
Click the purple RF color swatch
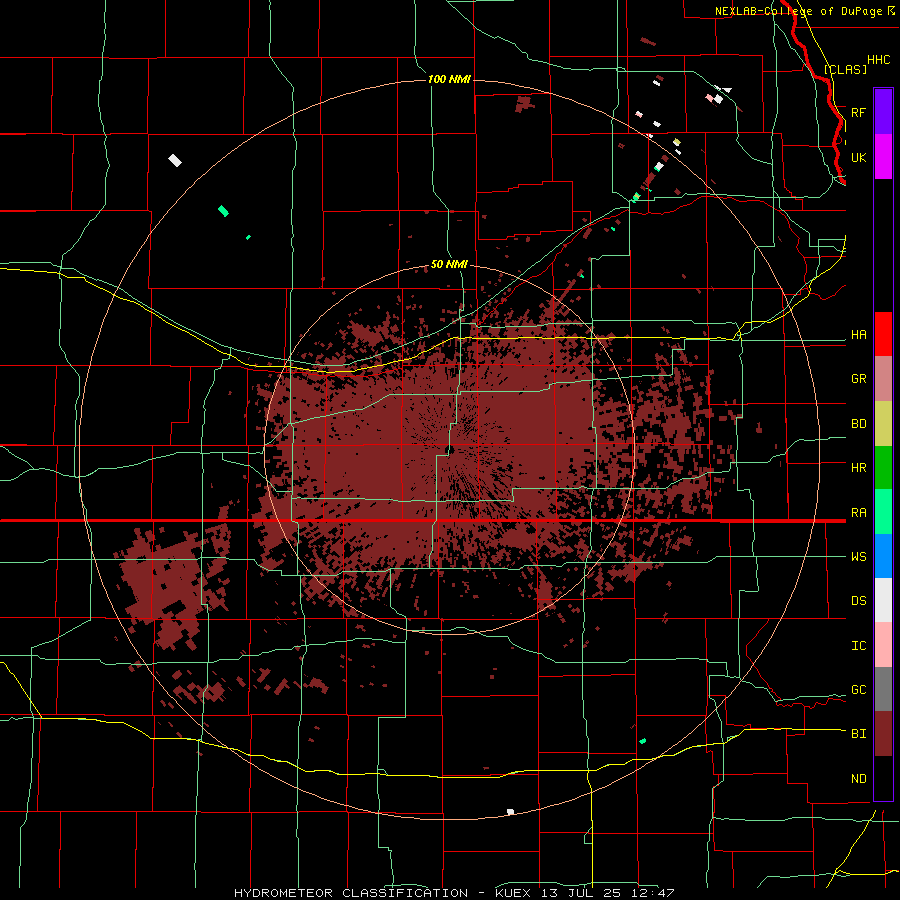pos(883,112)
